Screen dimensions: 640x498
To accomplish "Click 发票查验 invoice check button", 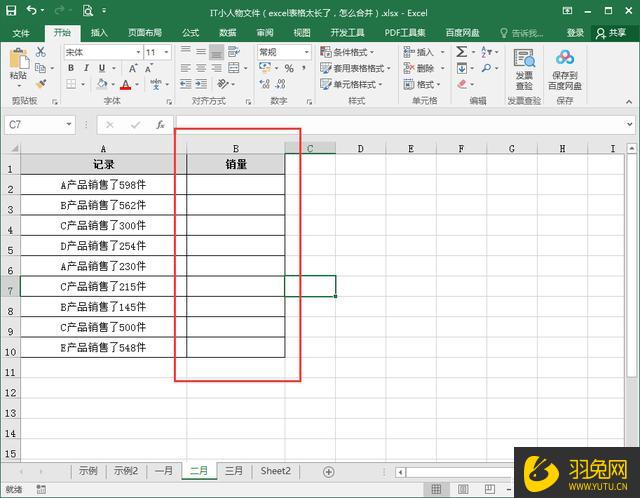I will pyautogui.click(x=524, y=69).
